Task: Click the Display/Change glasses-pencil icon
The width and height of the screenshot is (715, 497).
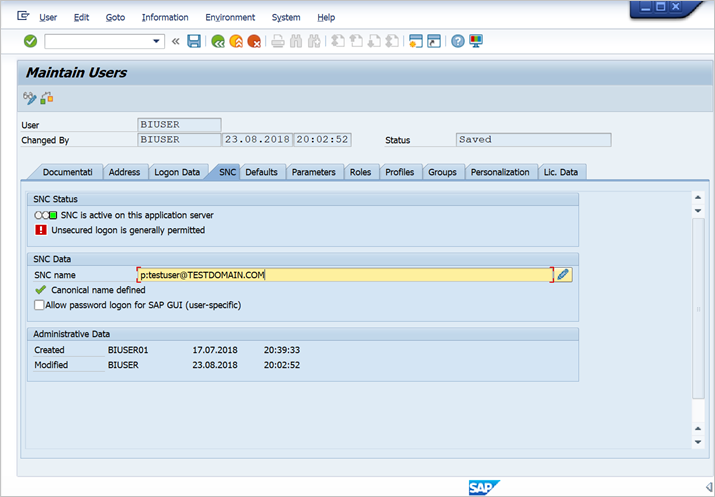Action: pos(30,98)
